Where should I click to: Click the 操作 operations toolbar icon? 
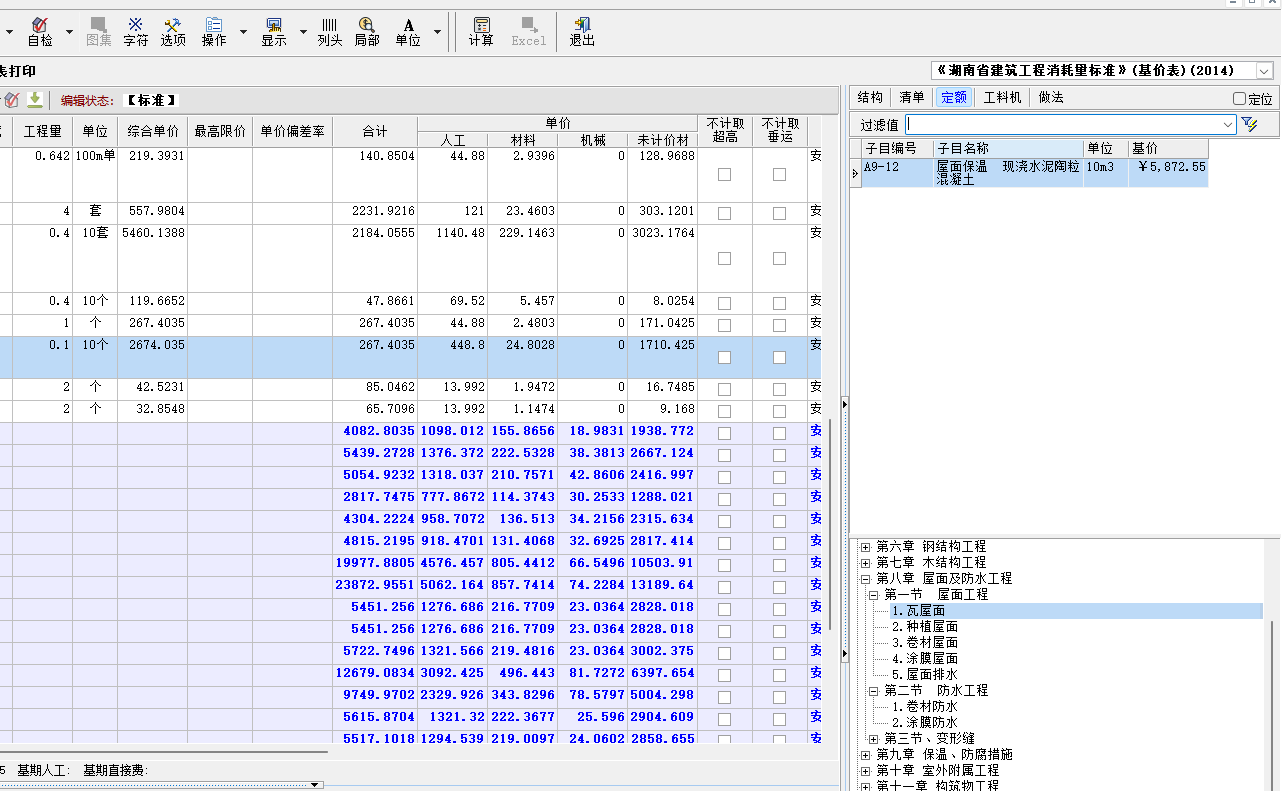tap(214, 31)
